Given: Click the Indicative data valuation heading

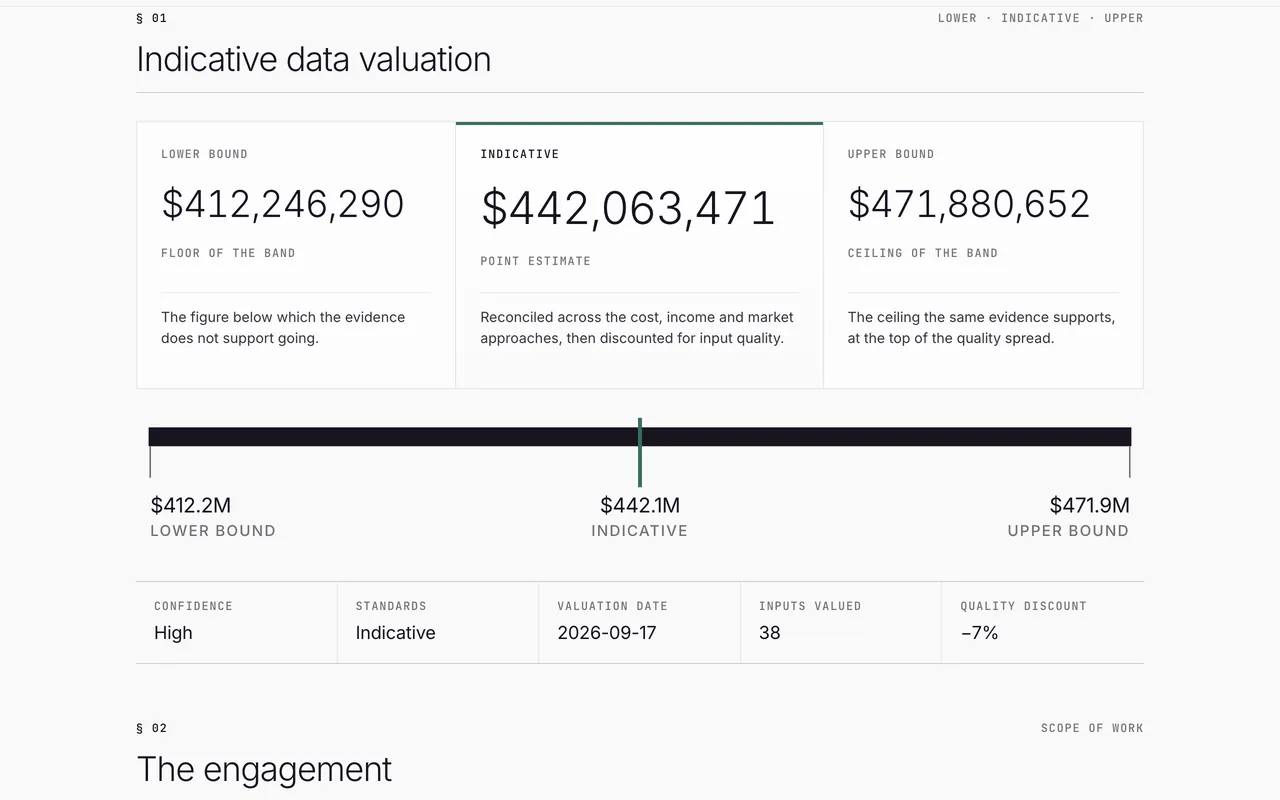Looking at the screenshot, I should (313, 59).
